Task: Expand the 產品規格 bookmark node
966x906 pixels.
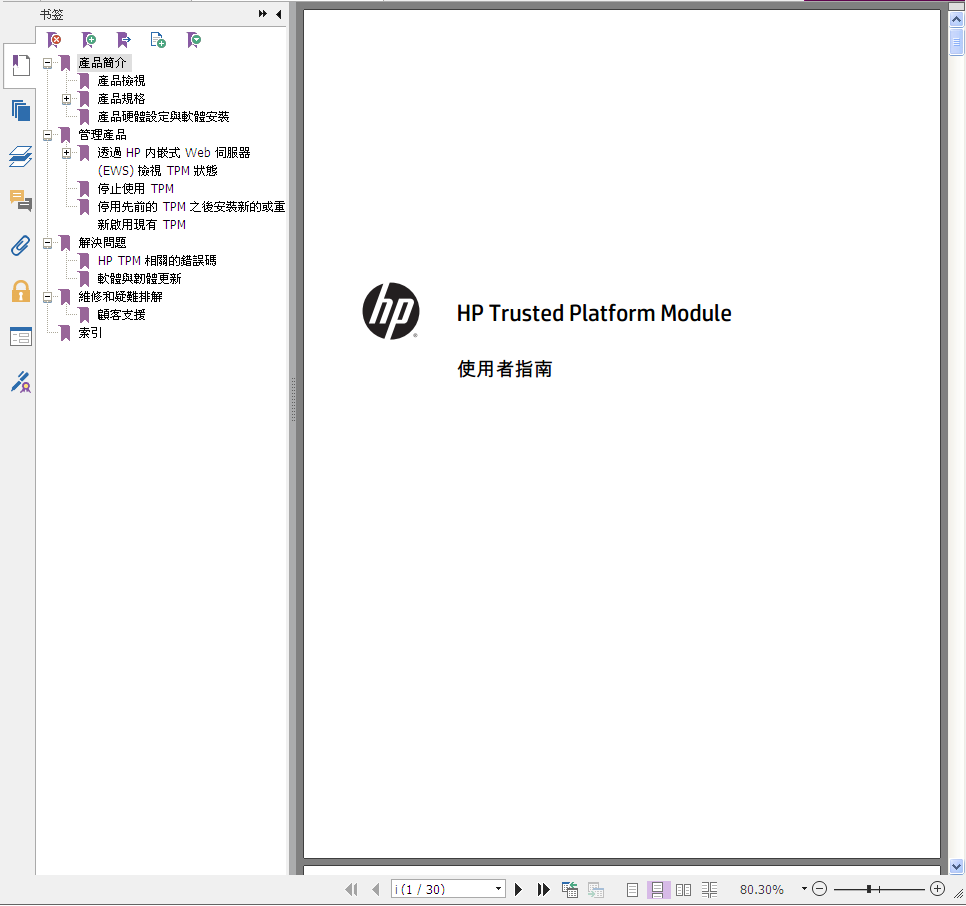Action: [67, 99]
